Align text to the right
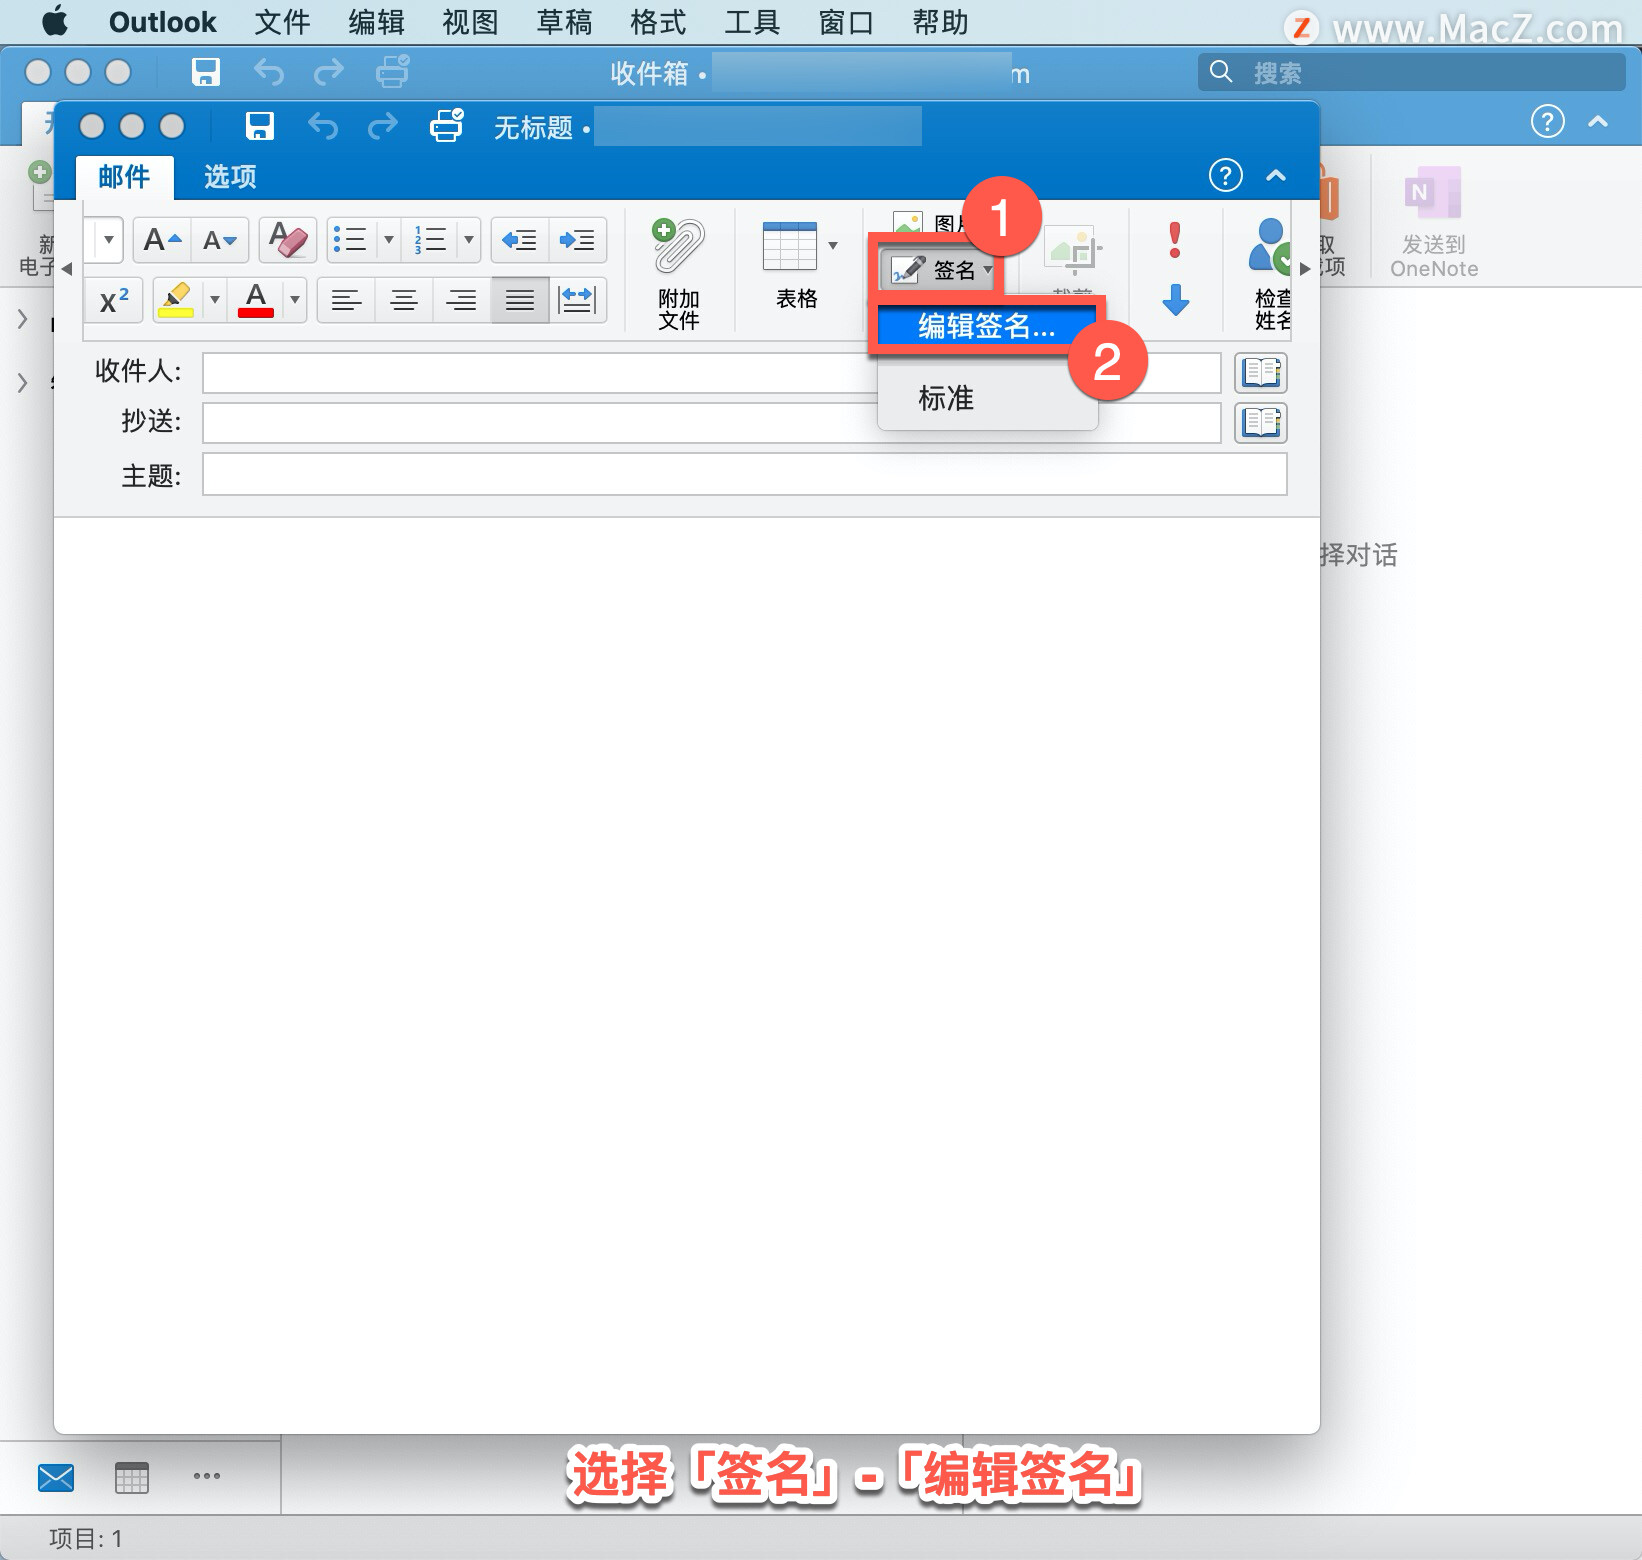Image resolution: width=1642 pixels, height=1560 pixels. [461, 300]
